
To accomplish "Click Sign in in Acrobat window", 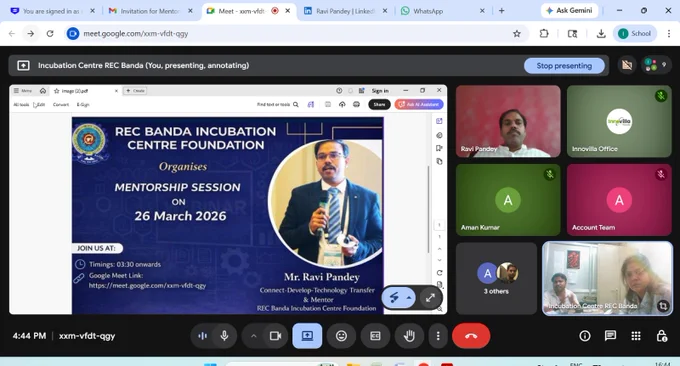I will (380, 91).
